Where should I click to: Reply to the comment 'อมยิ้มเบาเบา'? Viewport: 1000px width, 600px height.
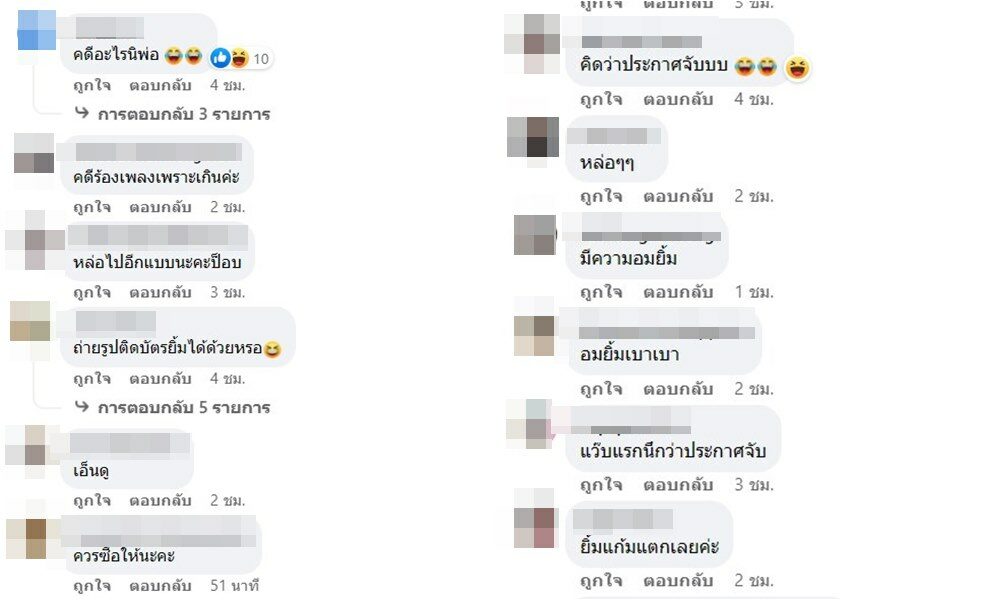pos(678,389)
